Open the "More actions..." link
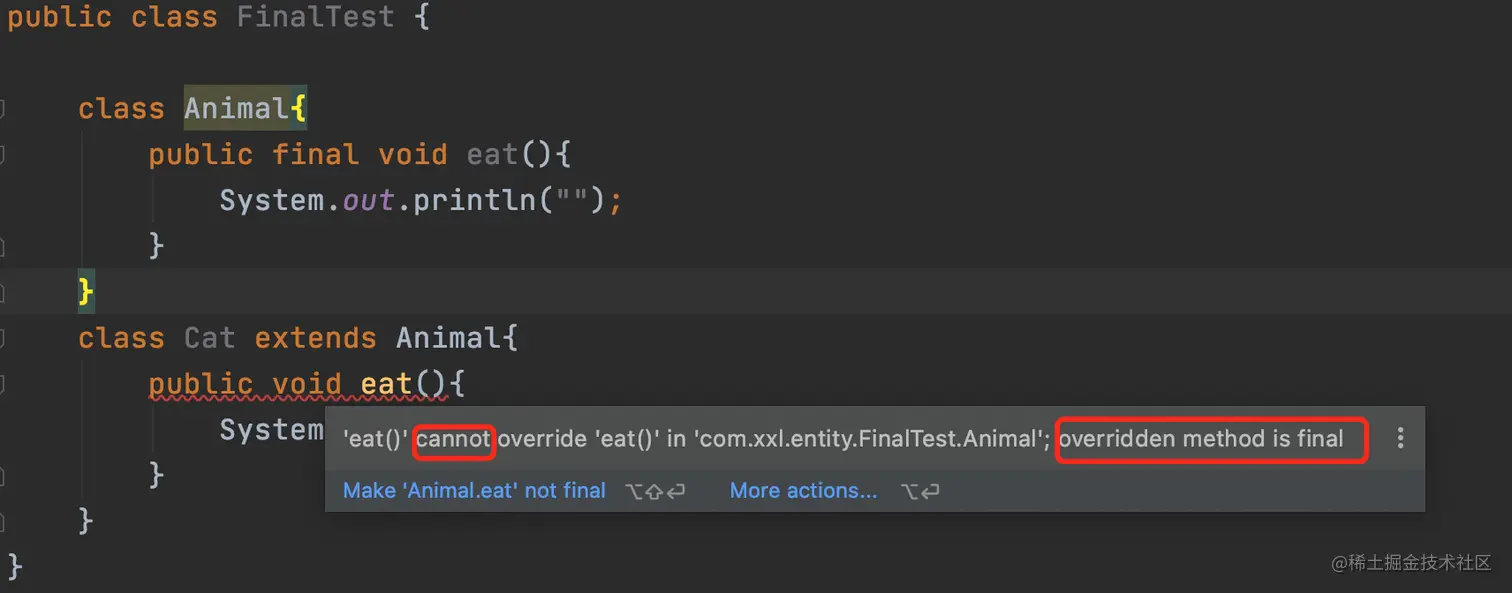Viewport: 1512px width, 593px height. click(x=803, y=490)
